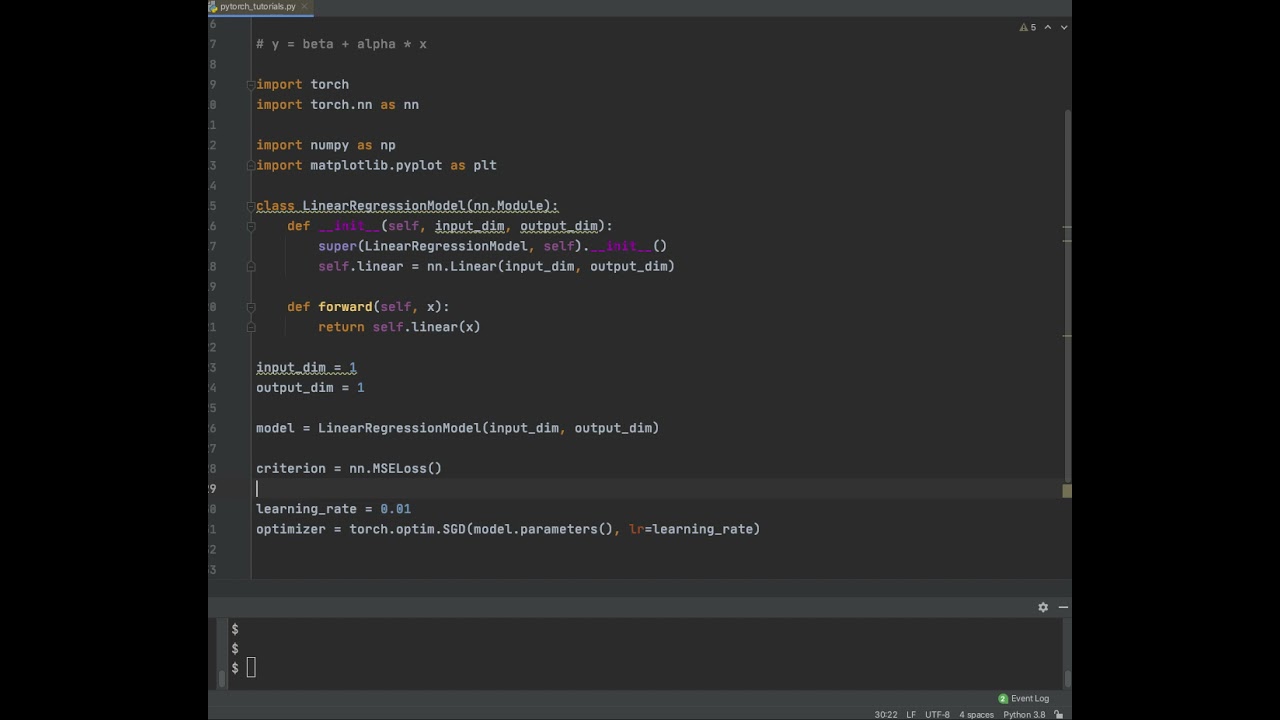Open the 4 spaces indent selector
The width and height of the screenshot is (1280, 720).
[977, 714]
